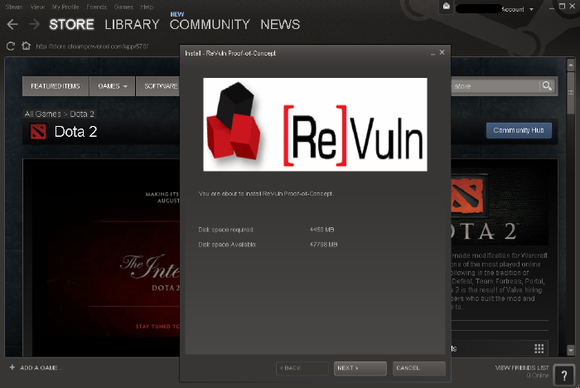Click the Add a Game link

tap(36, 368)
